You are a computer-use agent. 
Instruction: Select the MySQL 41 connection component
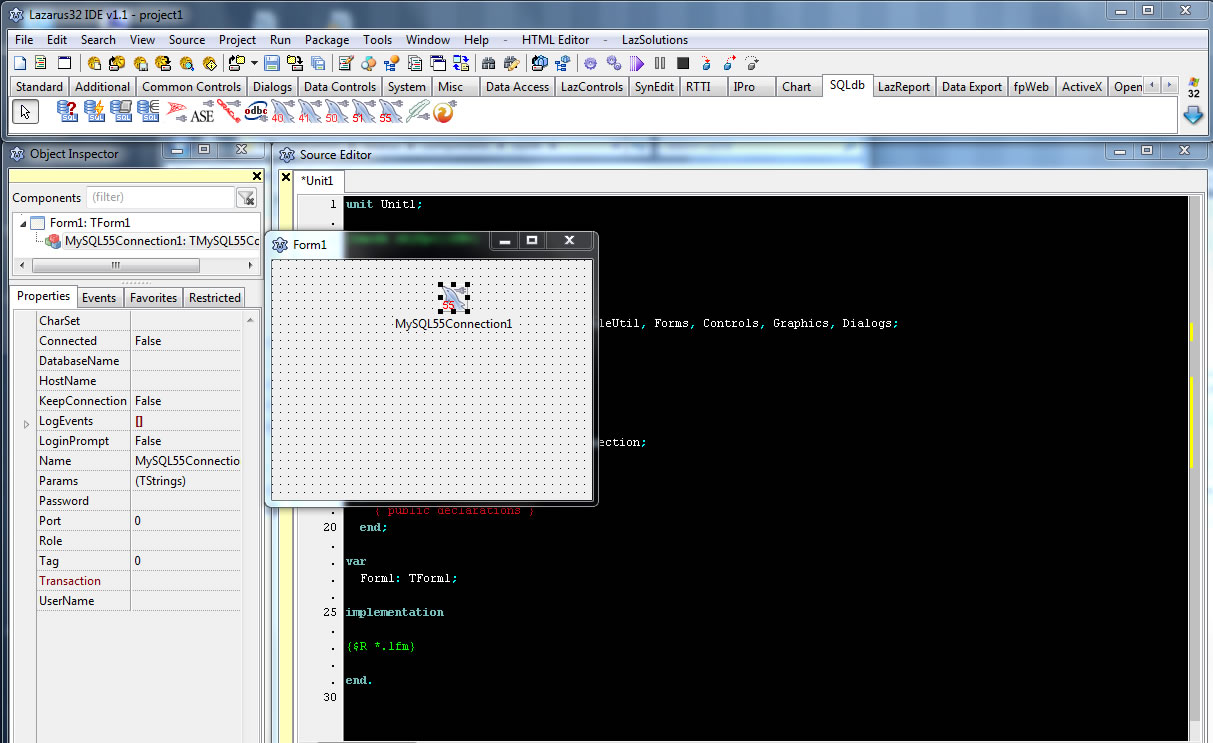311,112
